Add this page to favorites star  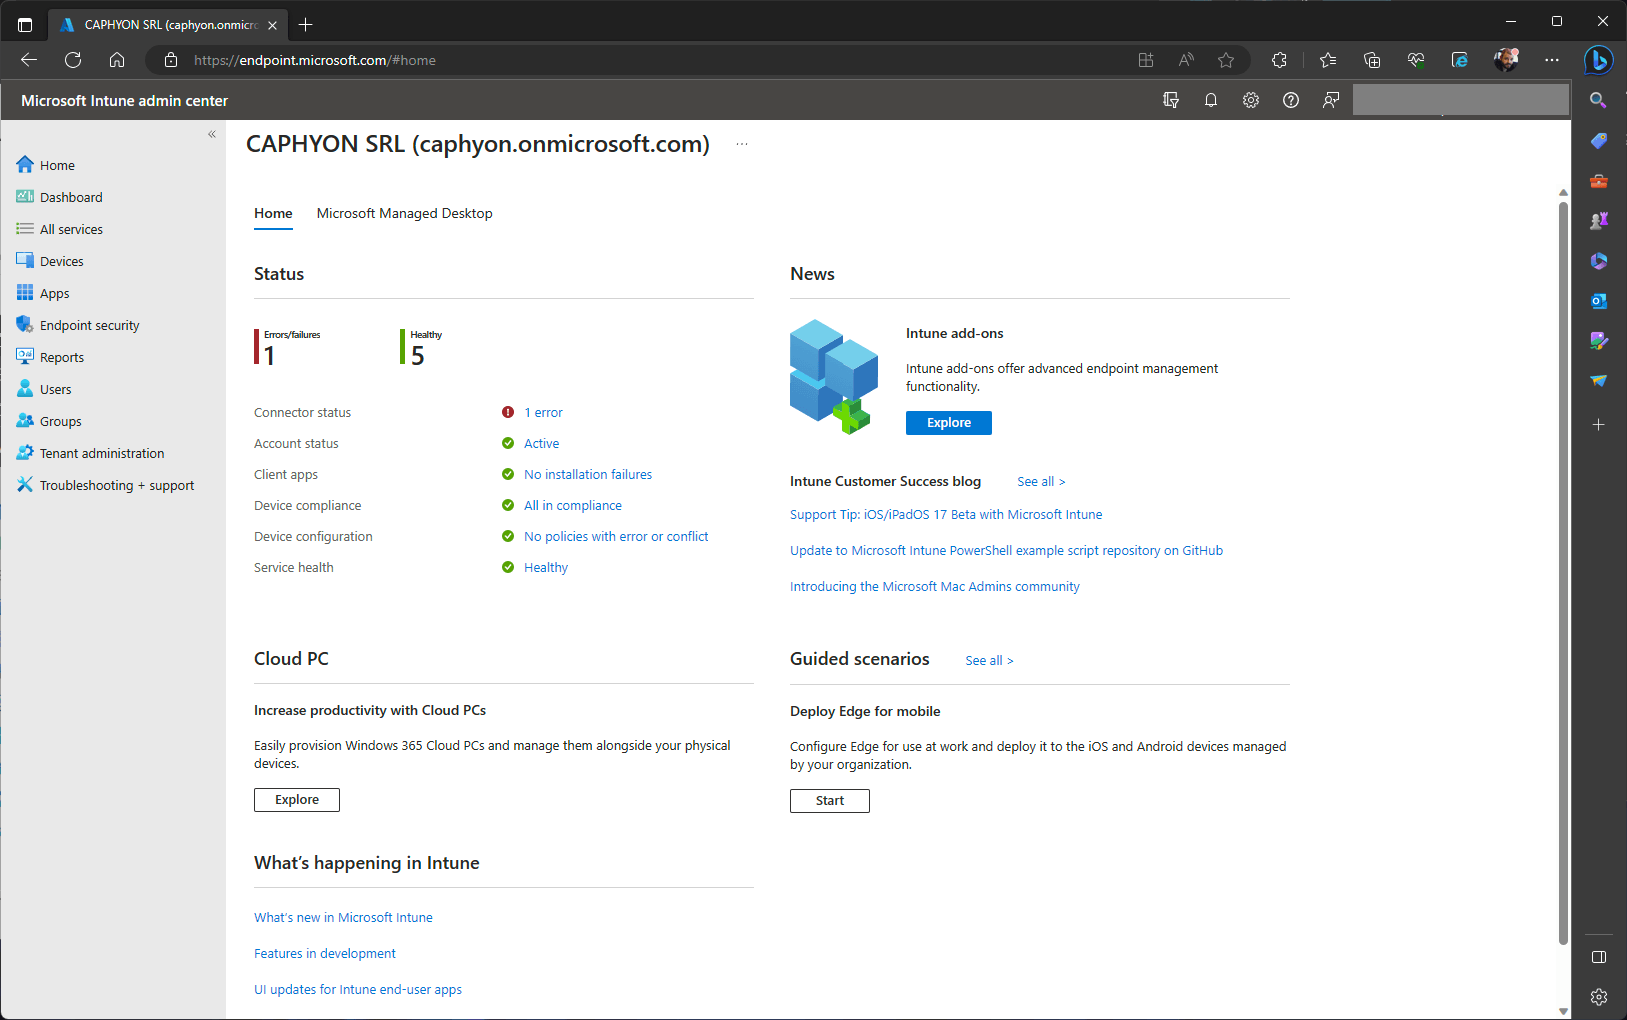1226,60
